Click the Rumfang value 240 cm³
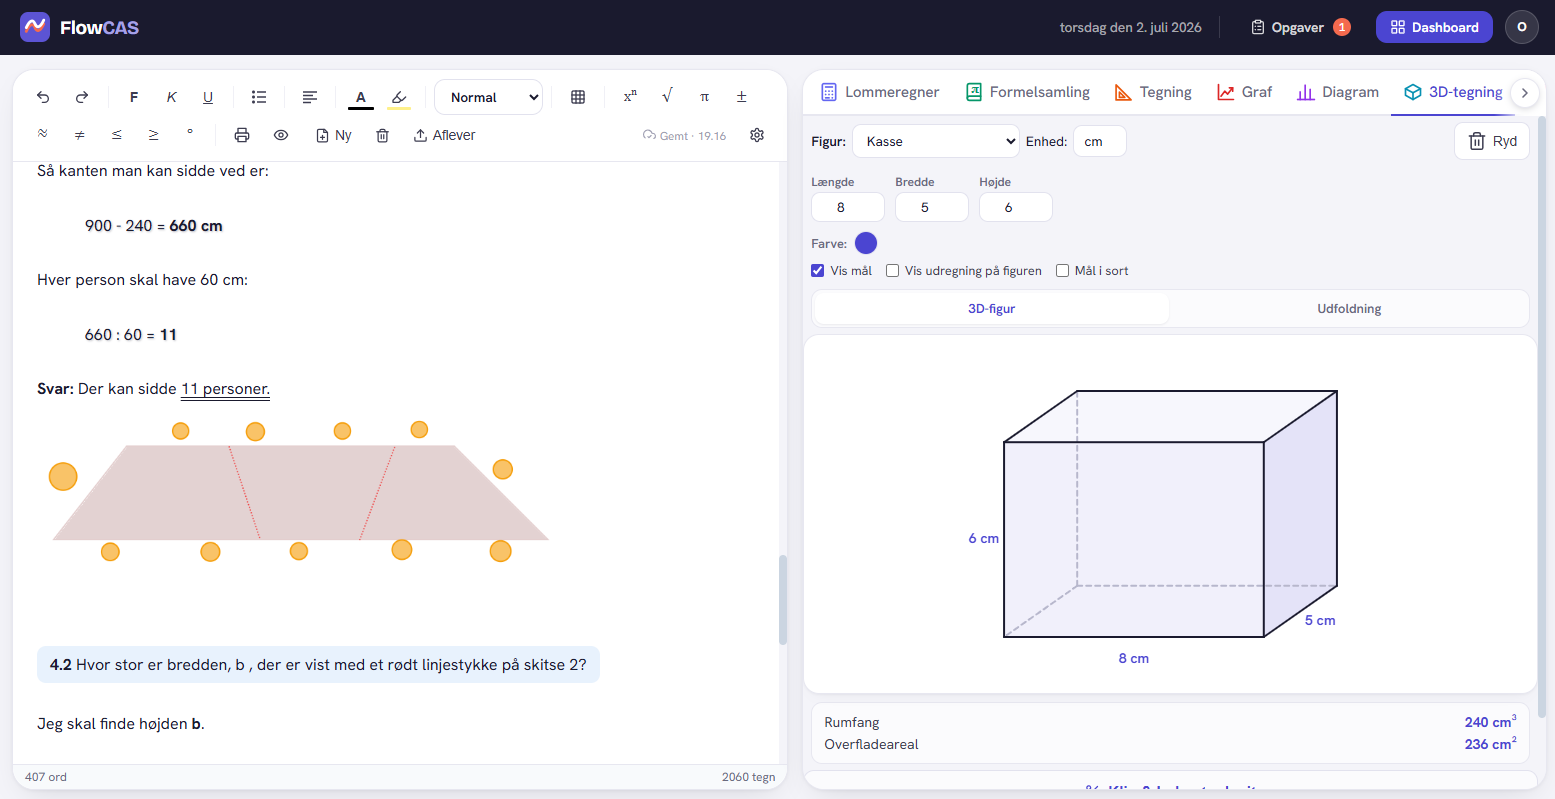 click(1490, 721)
